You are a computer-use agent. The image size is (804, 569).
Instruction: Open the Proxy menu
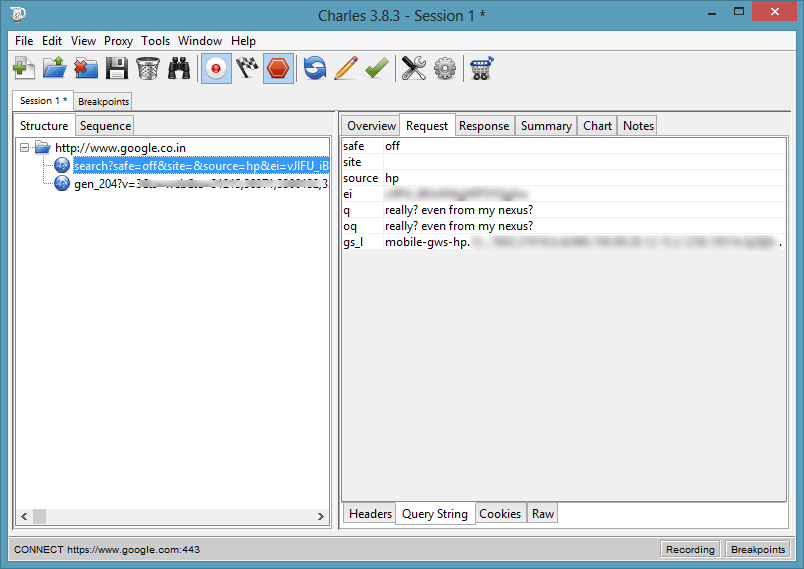tap(118, 41)
